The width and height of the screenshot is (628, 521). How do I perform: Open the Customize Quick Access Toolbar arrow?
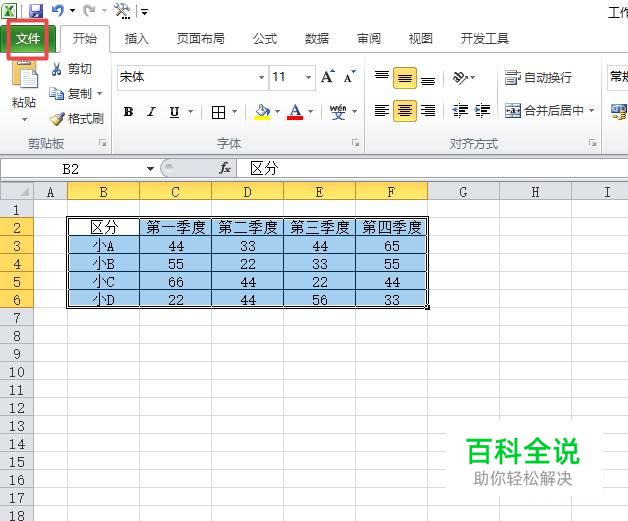click(x=144, y=12)
